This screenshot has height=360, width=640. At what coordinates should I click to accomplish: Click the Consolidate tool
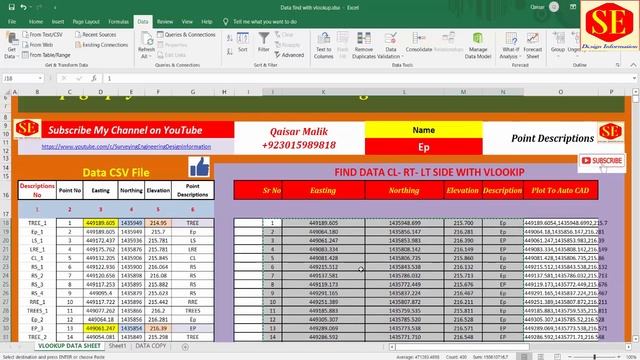(419, 42)
